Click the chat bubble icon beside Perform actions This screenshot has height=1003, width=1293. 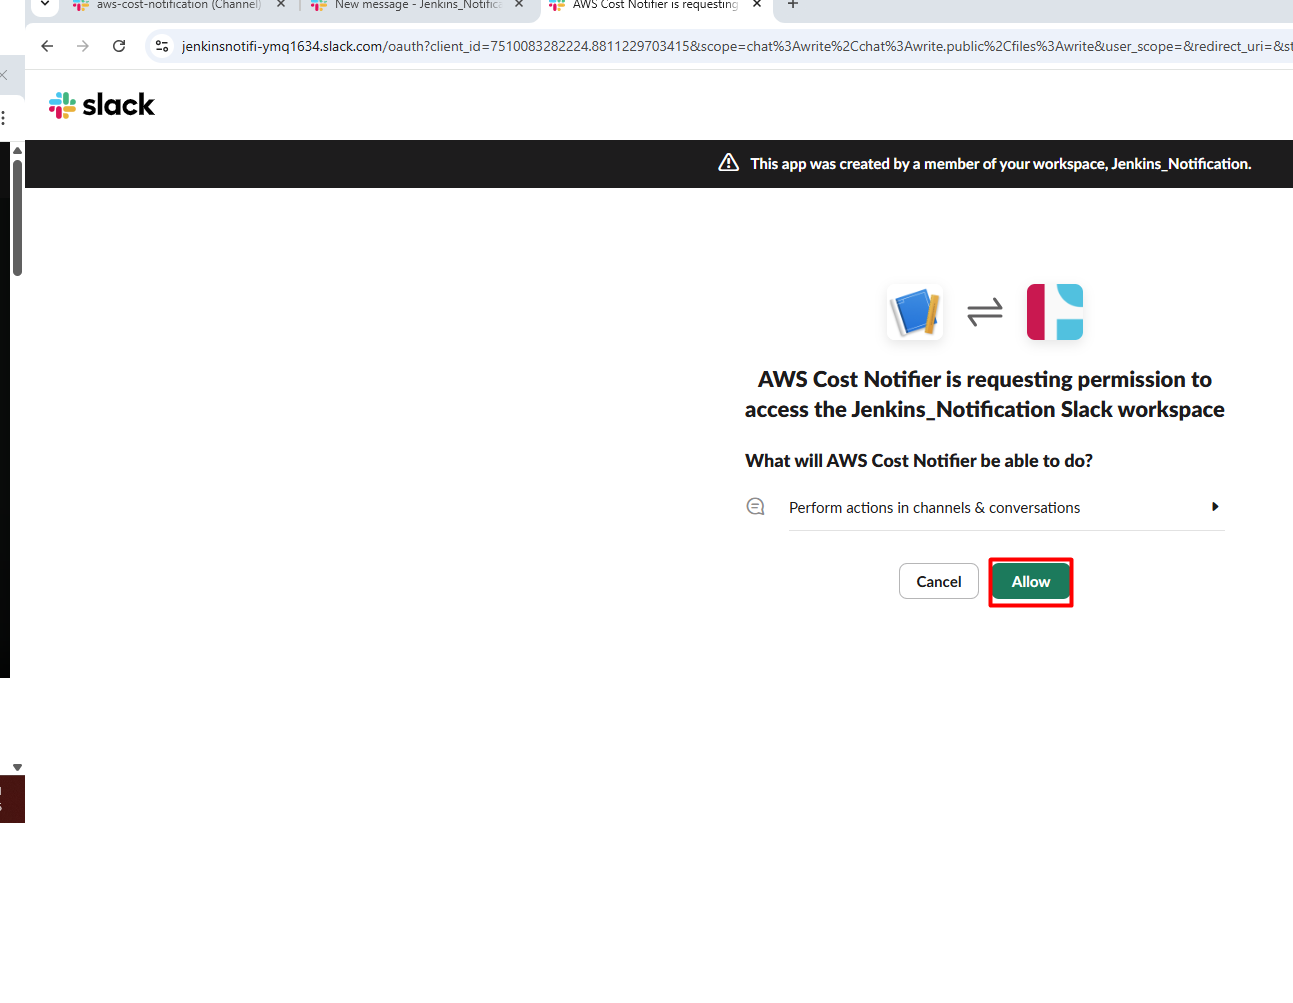755,507
